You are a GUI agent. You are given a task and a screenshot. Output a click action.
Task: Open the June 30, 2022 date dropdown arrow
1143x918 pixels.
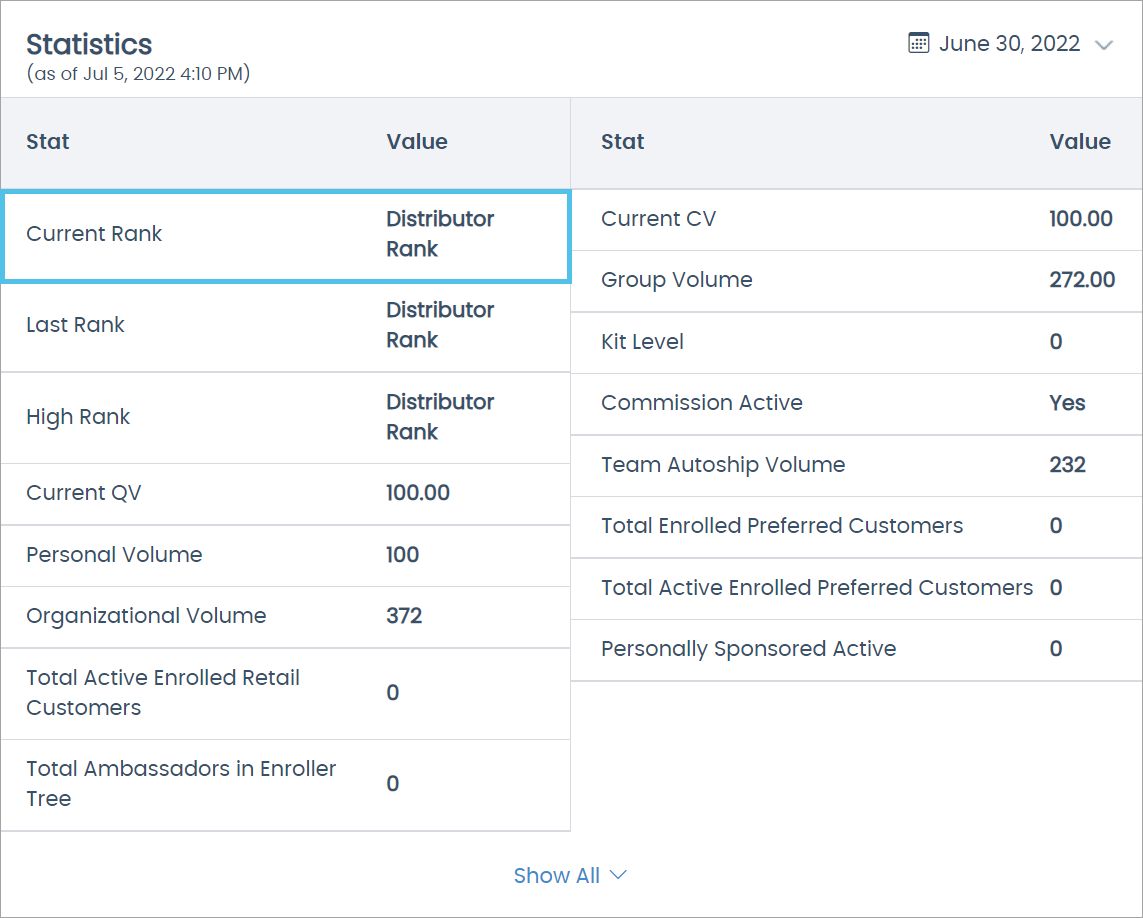click(1103, 45)
